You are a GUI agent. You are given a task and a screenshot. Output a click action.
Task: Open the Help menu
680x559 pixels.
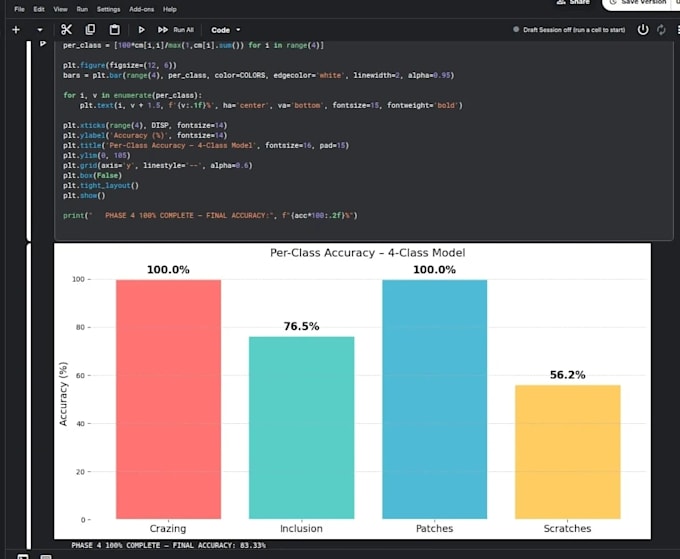(x=170, y=9)
